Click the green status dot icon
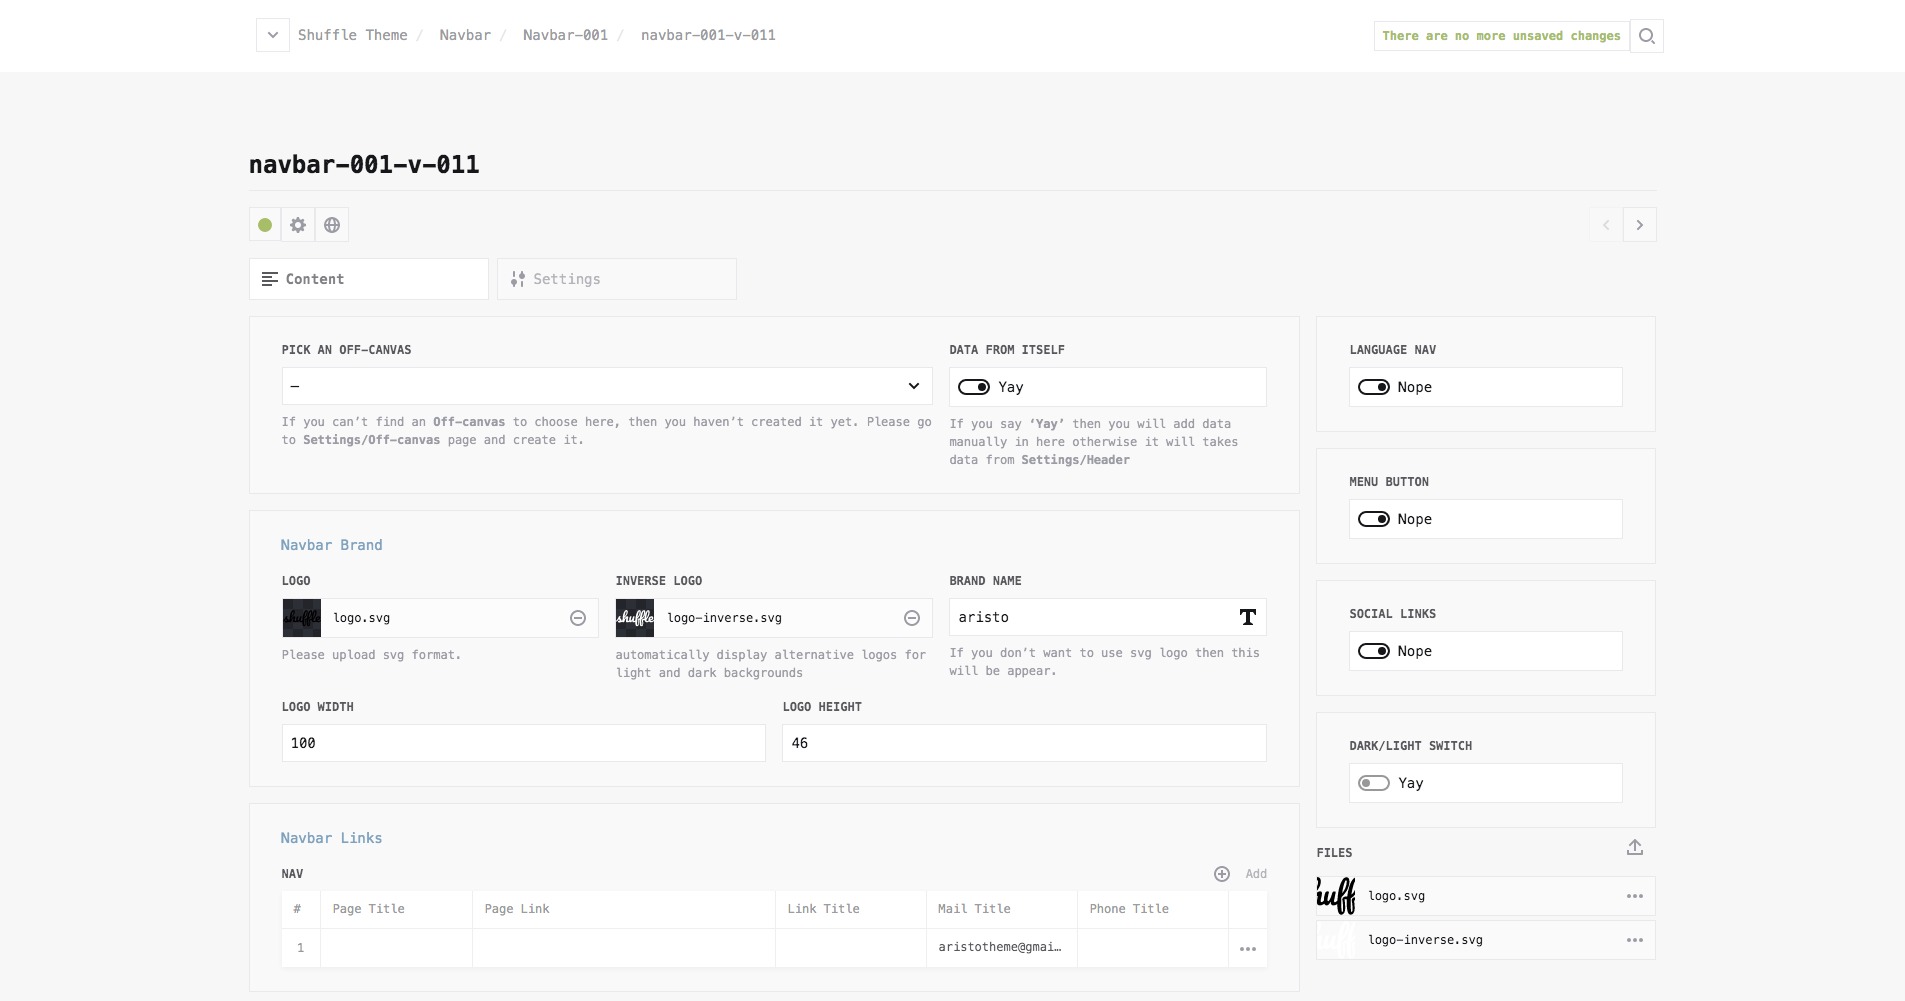This screenshot has width=1905, height=1001. 265,225
